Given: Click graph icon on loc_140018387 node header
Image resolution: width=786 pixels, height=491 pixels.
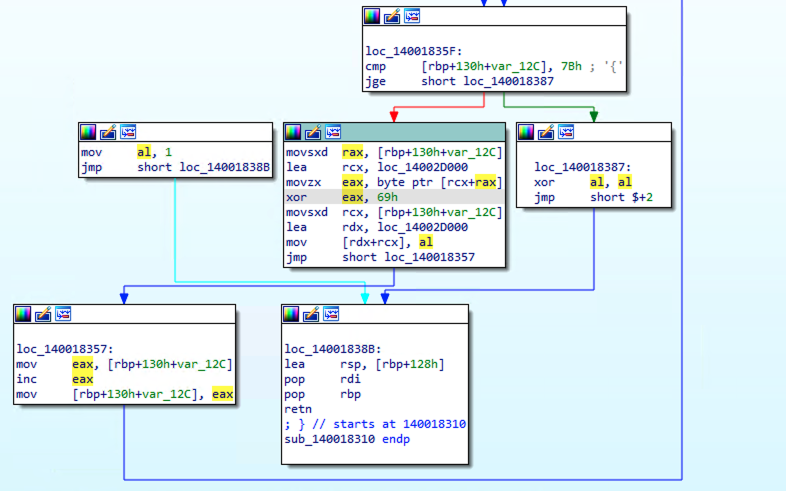Looking at the screenshot, I should (x=567, y=132).
